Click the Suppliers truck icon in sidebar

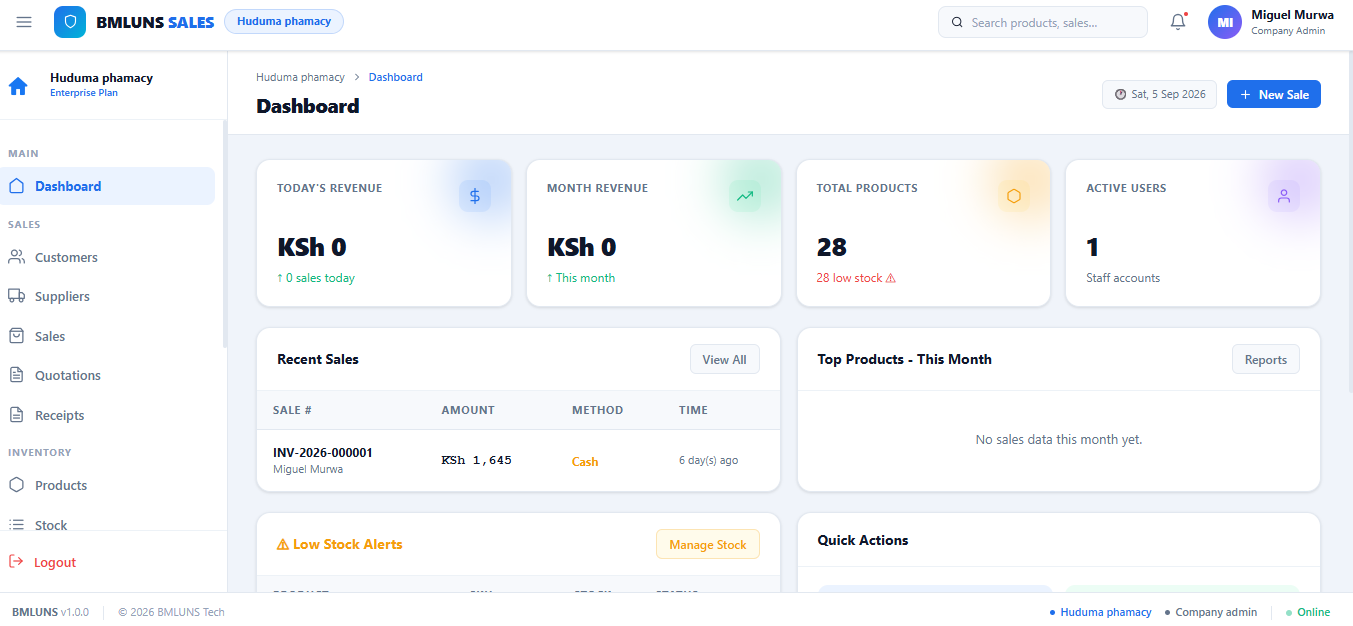[x=16, y=296]
